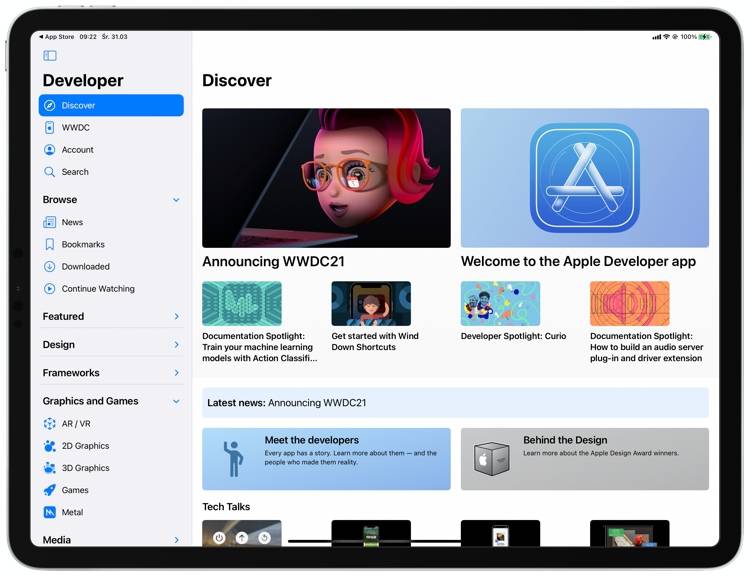Select the Discover sidebar item
The image size is (750, 577).
pos(111,105)
